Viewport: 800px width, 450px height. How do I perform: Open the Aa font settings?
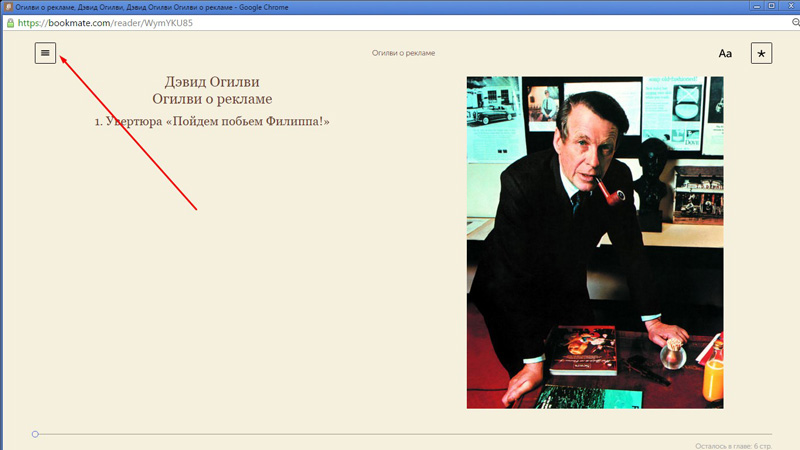(725, 54)
